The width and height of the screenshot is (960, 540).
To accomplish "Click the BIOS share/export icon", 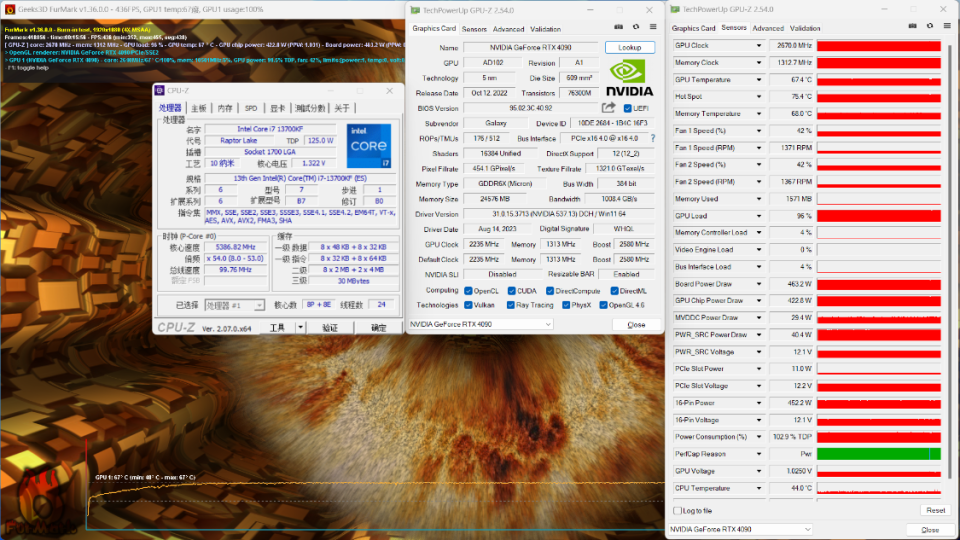I will click(x=608, y=108).
